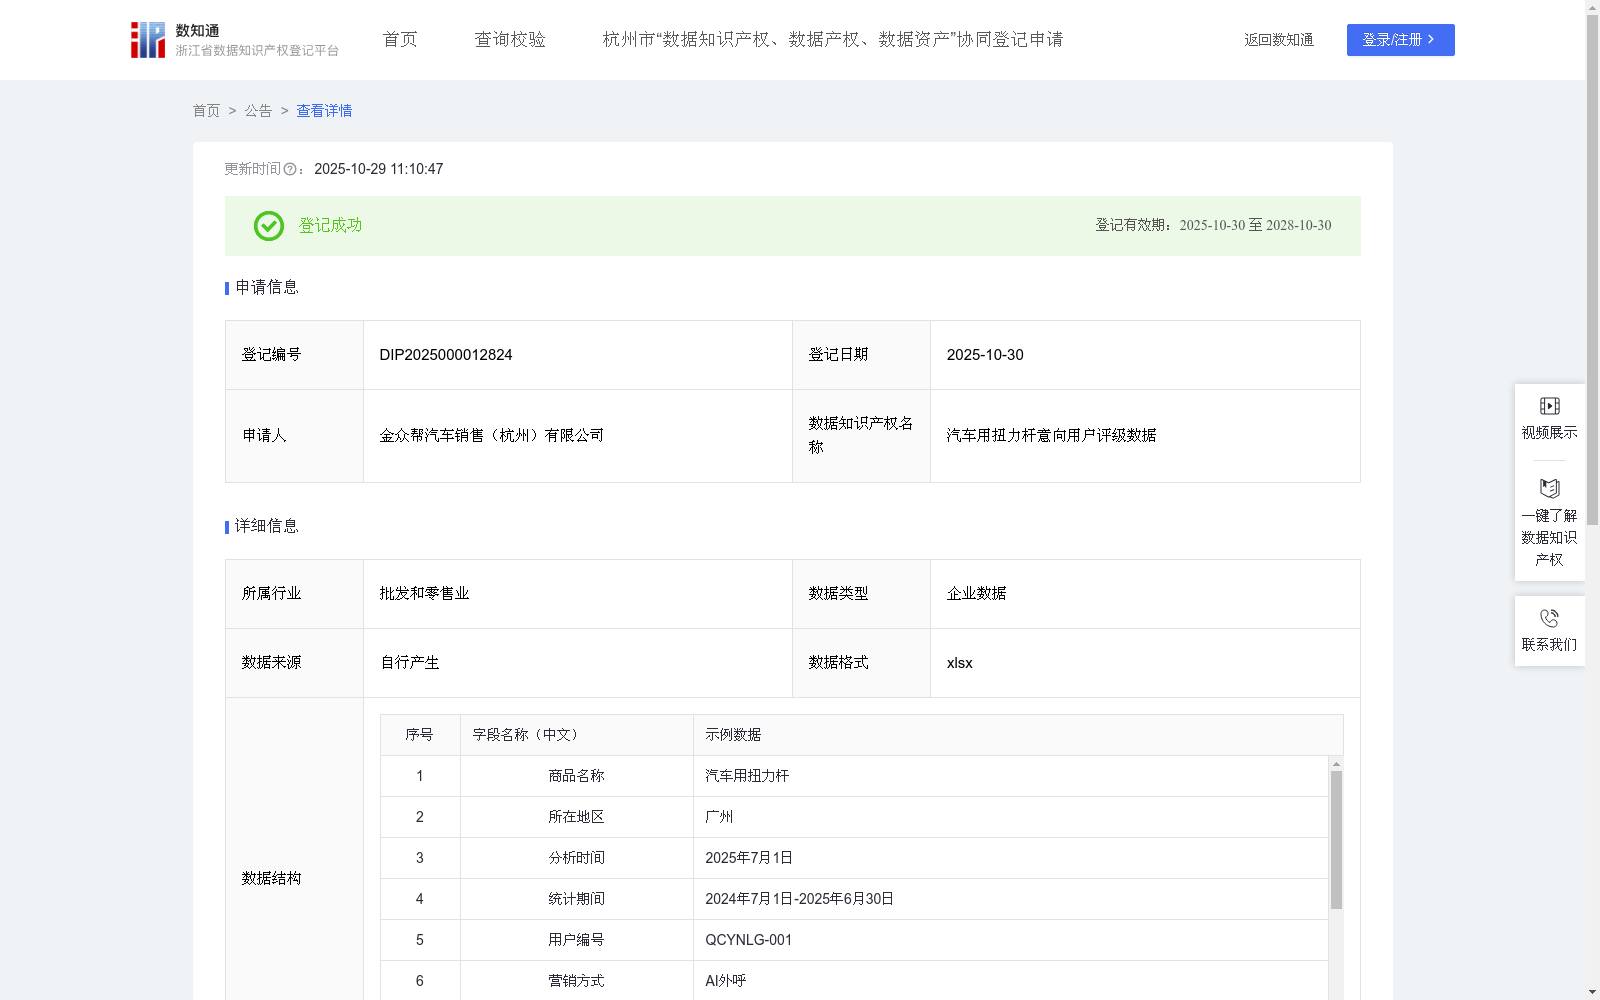Click the data structure table scrollbar thumb
The height and width of the screenshot is (1000, 1600).
tap(1336, 840)
